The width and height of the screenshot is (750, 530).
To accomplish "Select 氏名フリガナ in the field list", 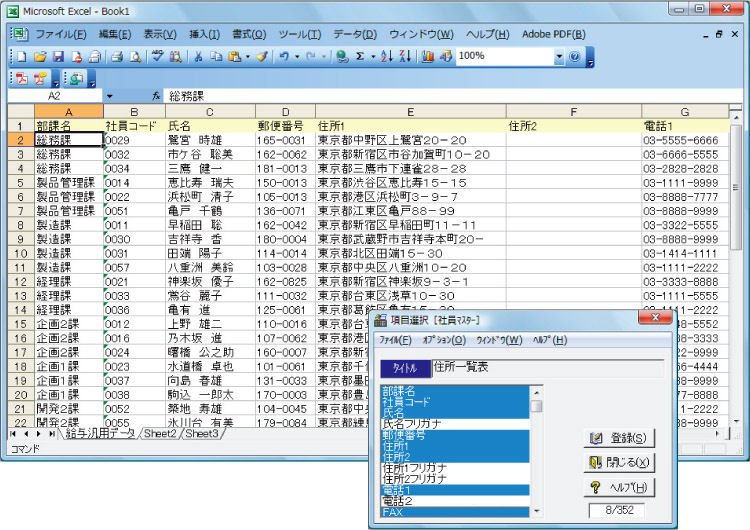I will 455,424.
